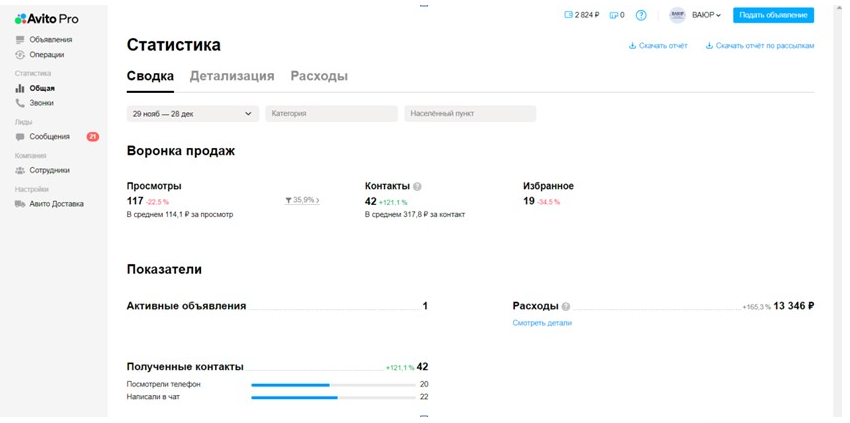Viewport: 850px width, 423px height.
Task: Click the bonus counter icon showing 0
Action: point(614,15)
